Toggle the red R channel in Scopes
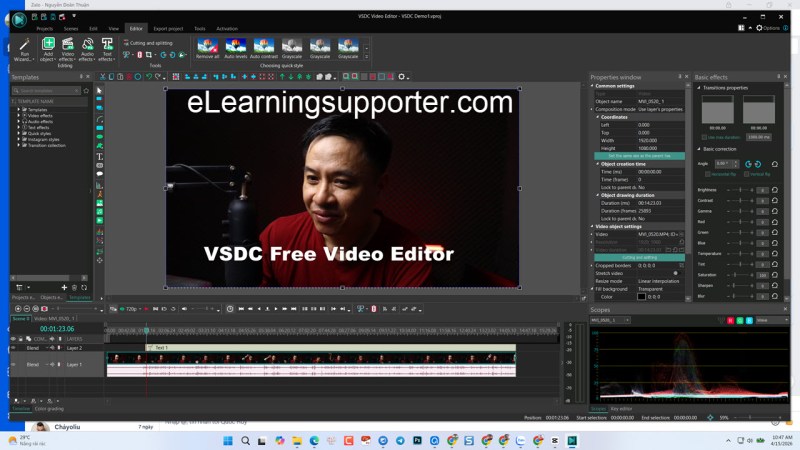The height and width of the screenshot is (450, 800). [730, 320]
